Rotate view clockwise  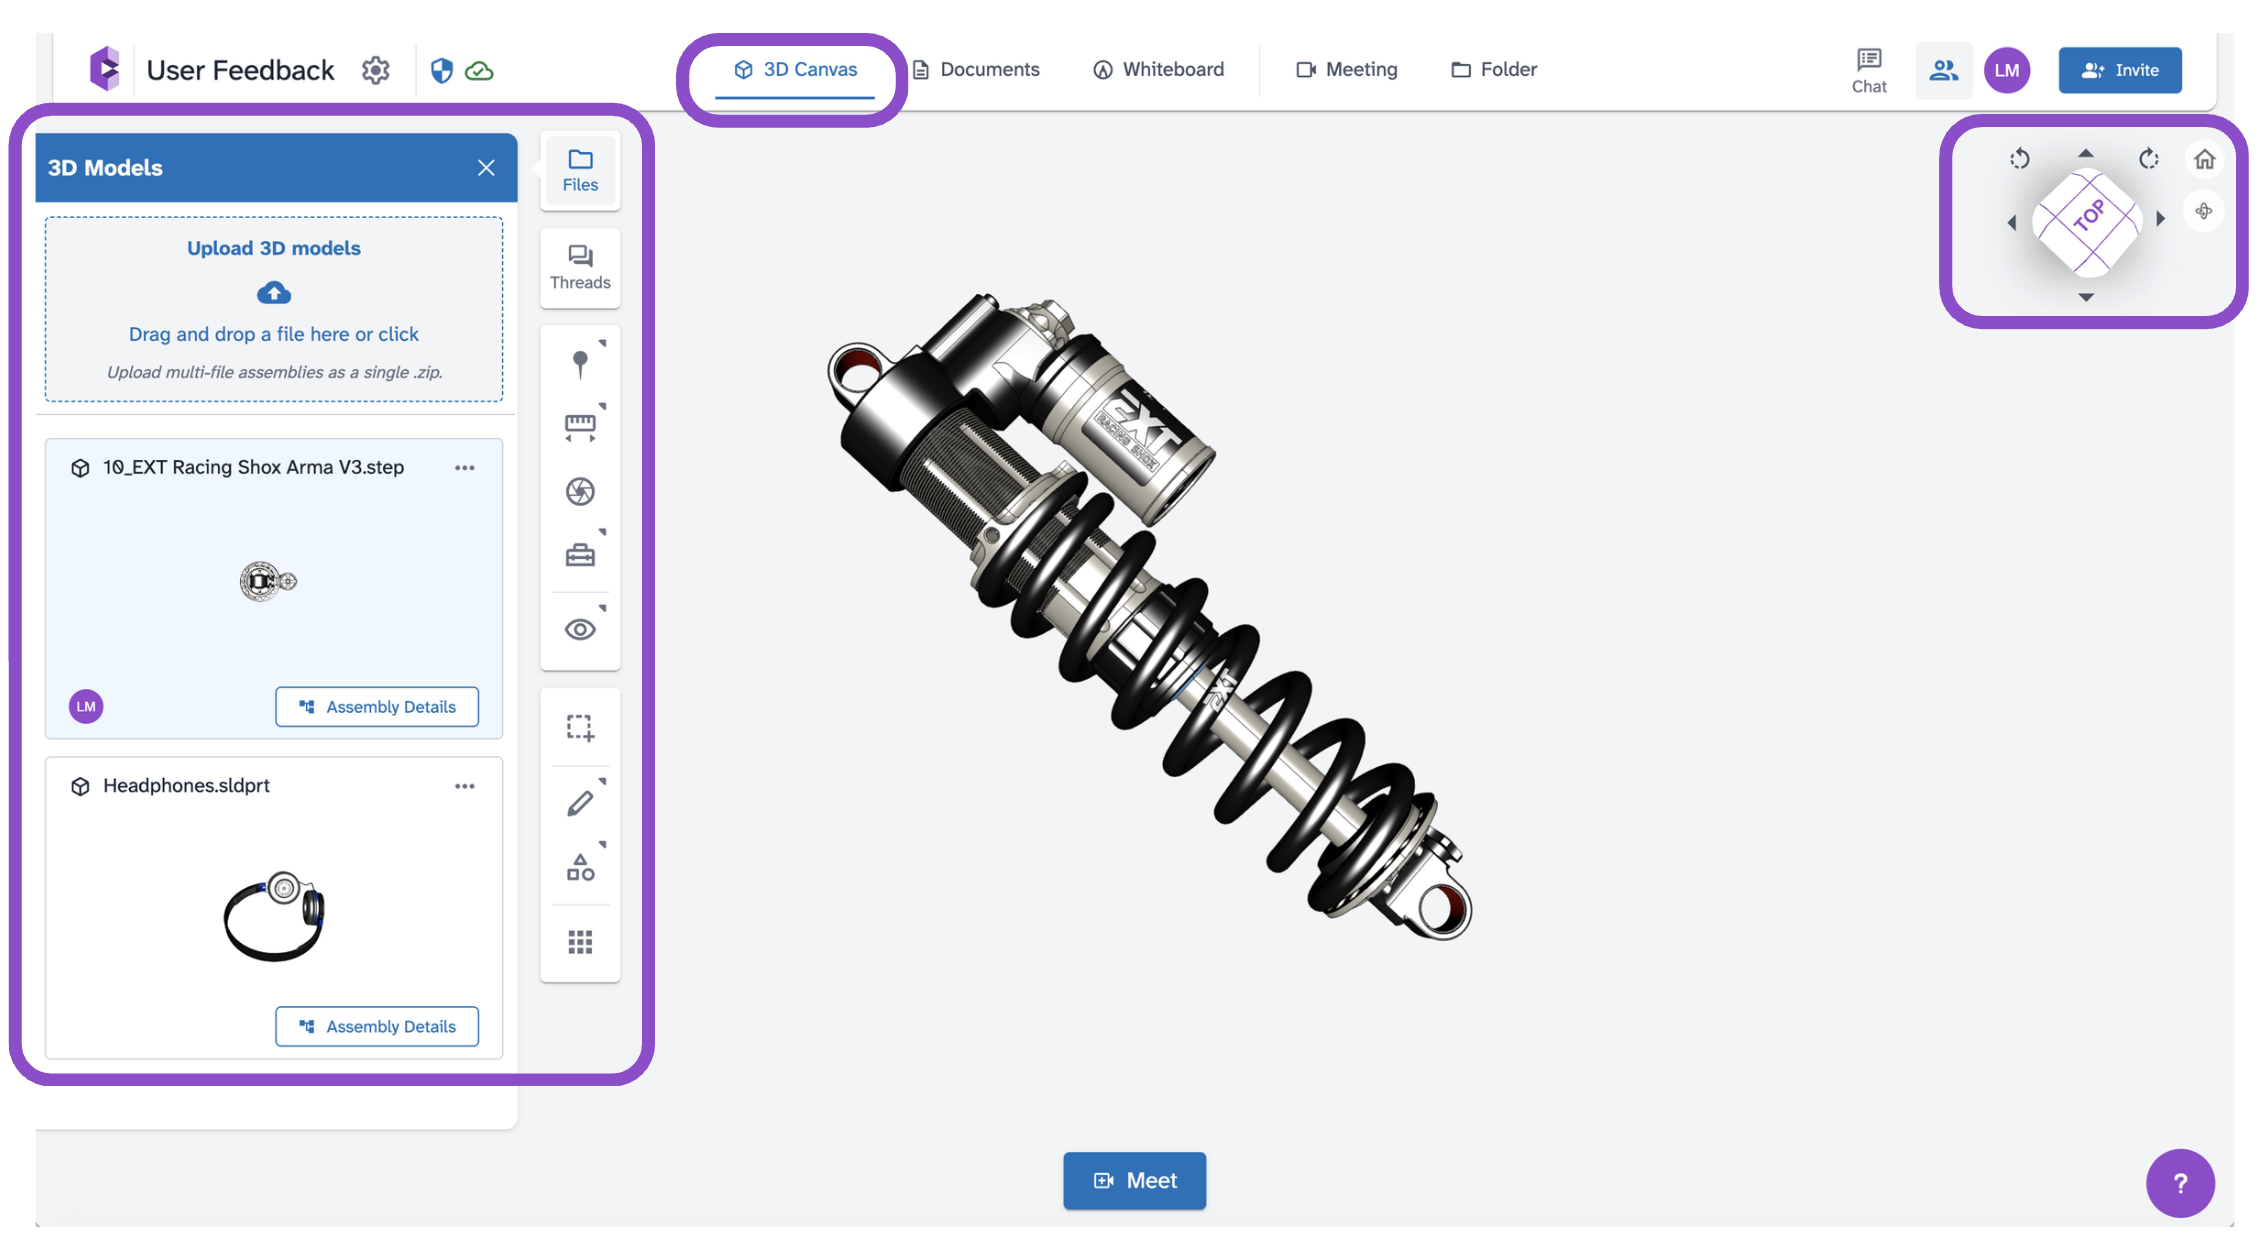click(x=2149, y=159)
